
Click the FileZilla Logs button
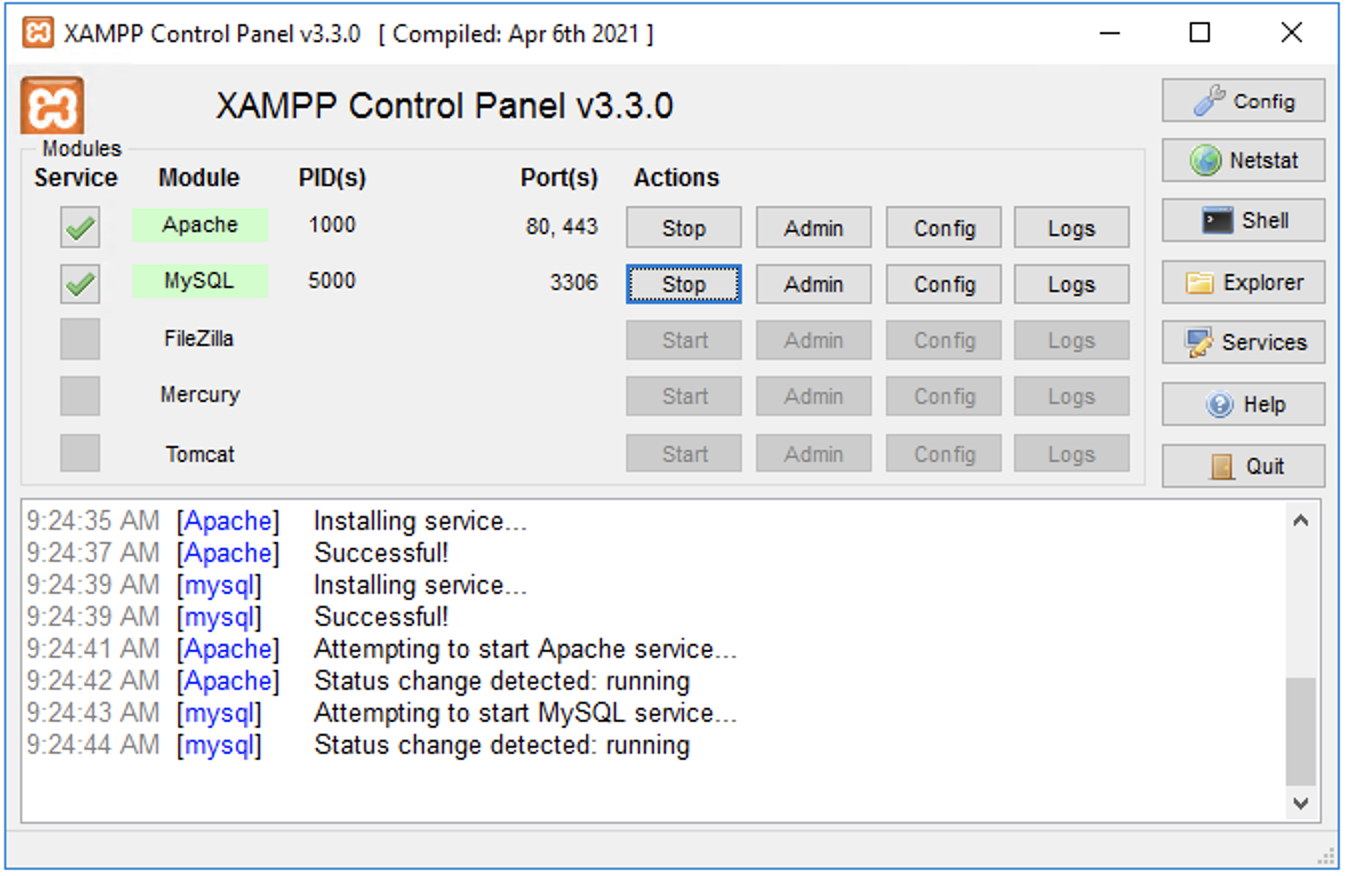click(1071, 340)
